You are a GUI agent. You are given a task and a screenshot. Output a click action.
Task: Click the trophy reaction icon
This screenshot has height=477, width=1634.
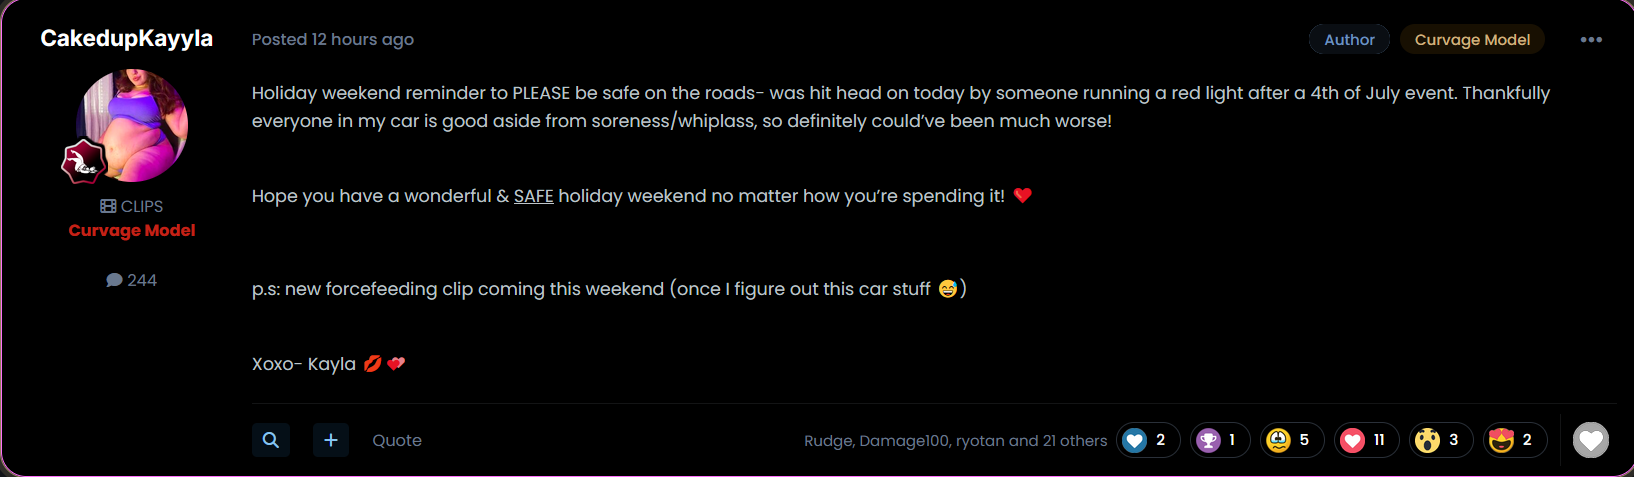click(x=1209, y=440)
